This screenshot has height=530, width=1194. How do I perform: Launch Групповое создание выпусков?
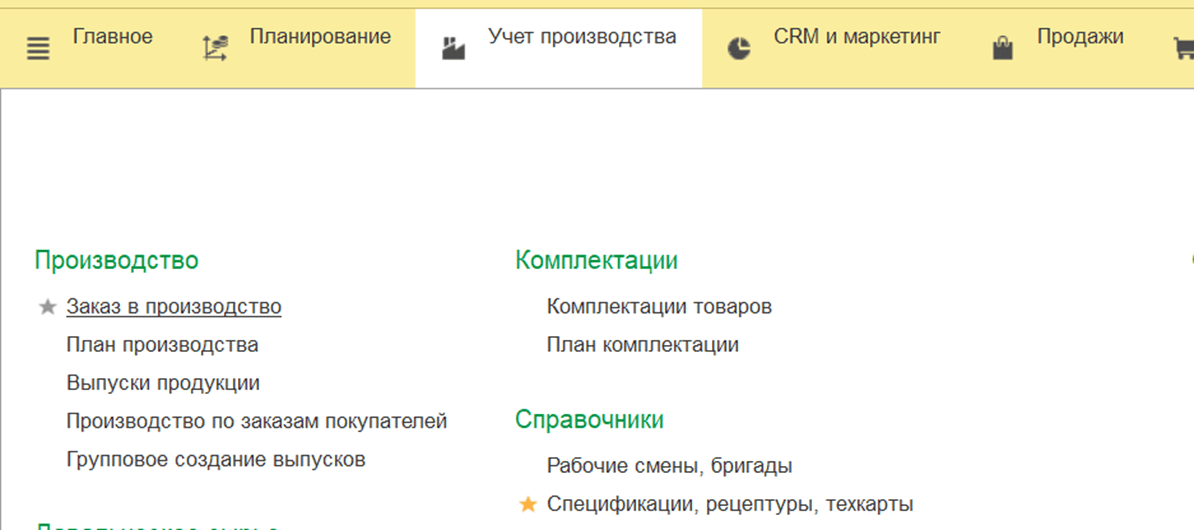tap(216, 460)
